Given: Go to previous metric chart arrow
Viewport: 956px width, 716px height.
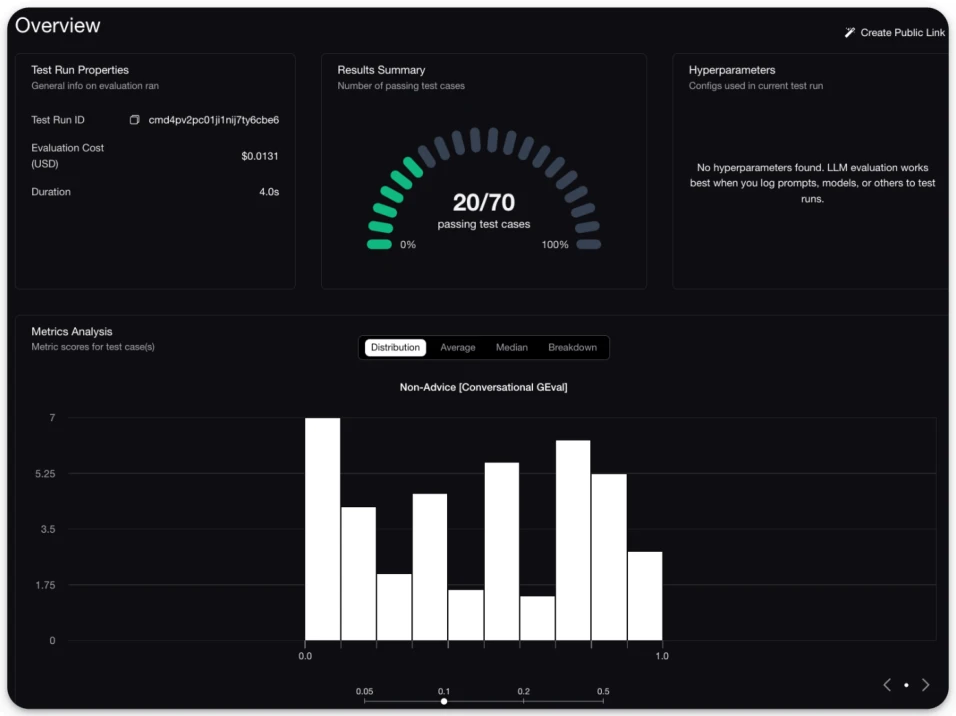Looking at the screenshot, I should [887, 685].
